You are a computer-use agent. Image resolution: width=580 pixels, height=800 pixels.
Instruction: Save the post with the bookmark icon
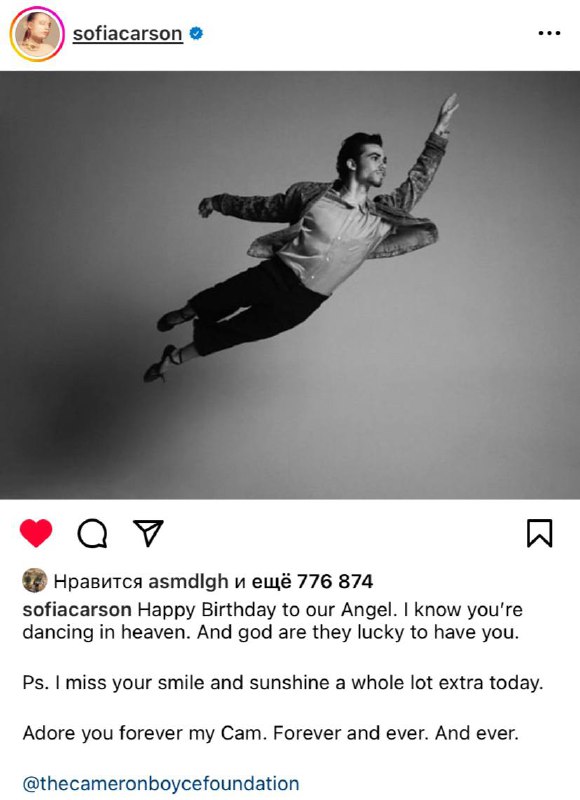(539, 533)
